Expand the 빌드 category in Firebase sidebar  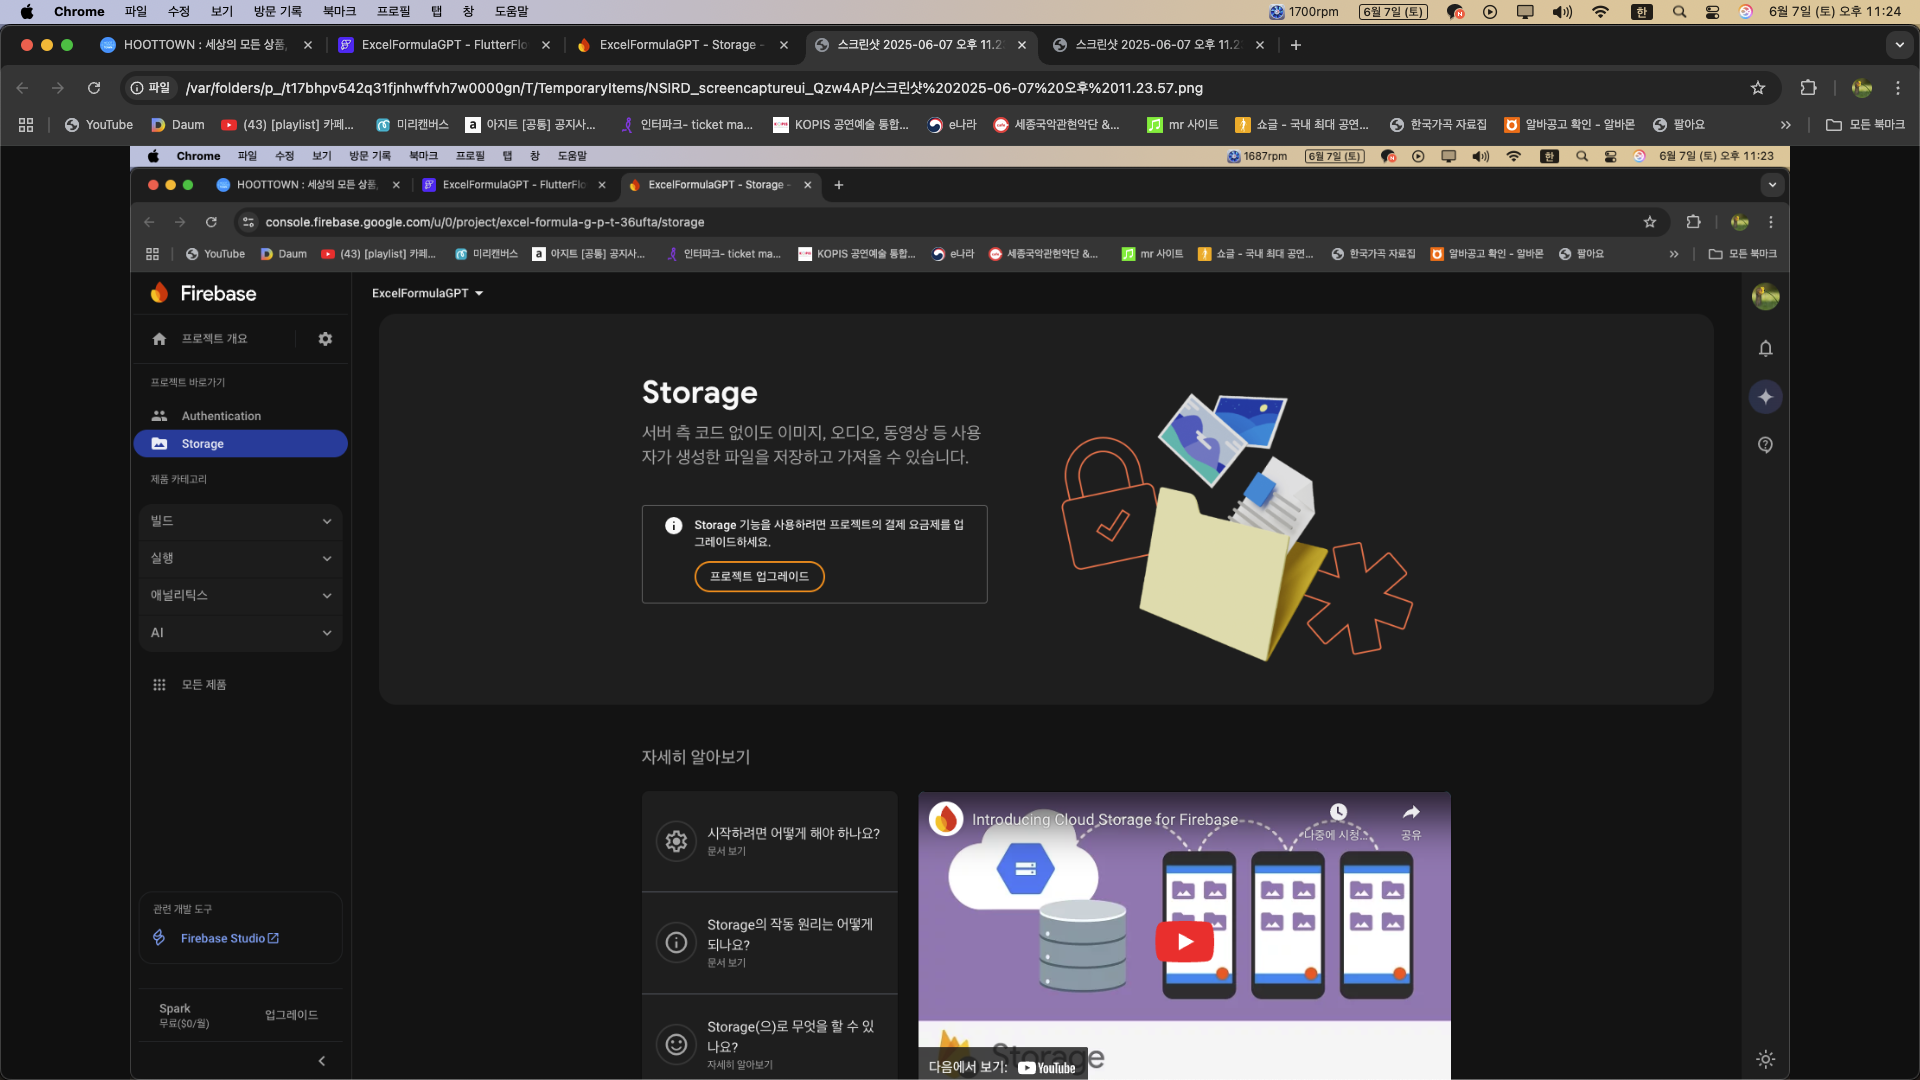241,521
